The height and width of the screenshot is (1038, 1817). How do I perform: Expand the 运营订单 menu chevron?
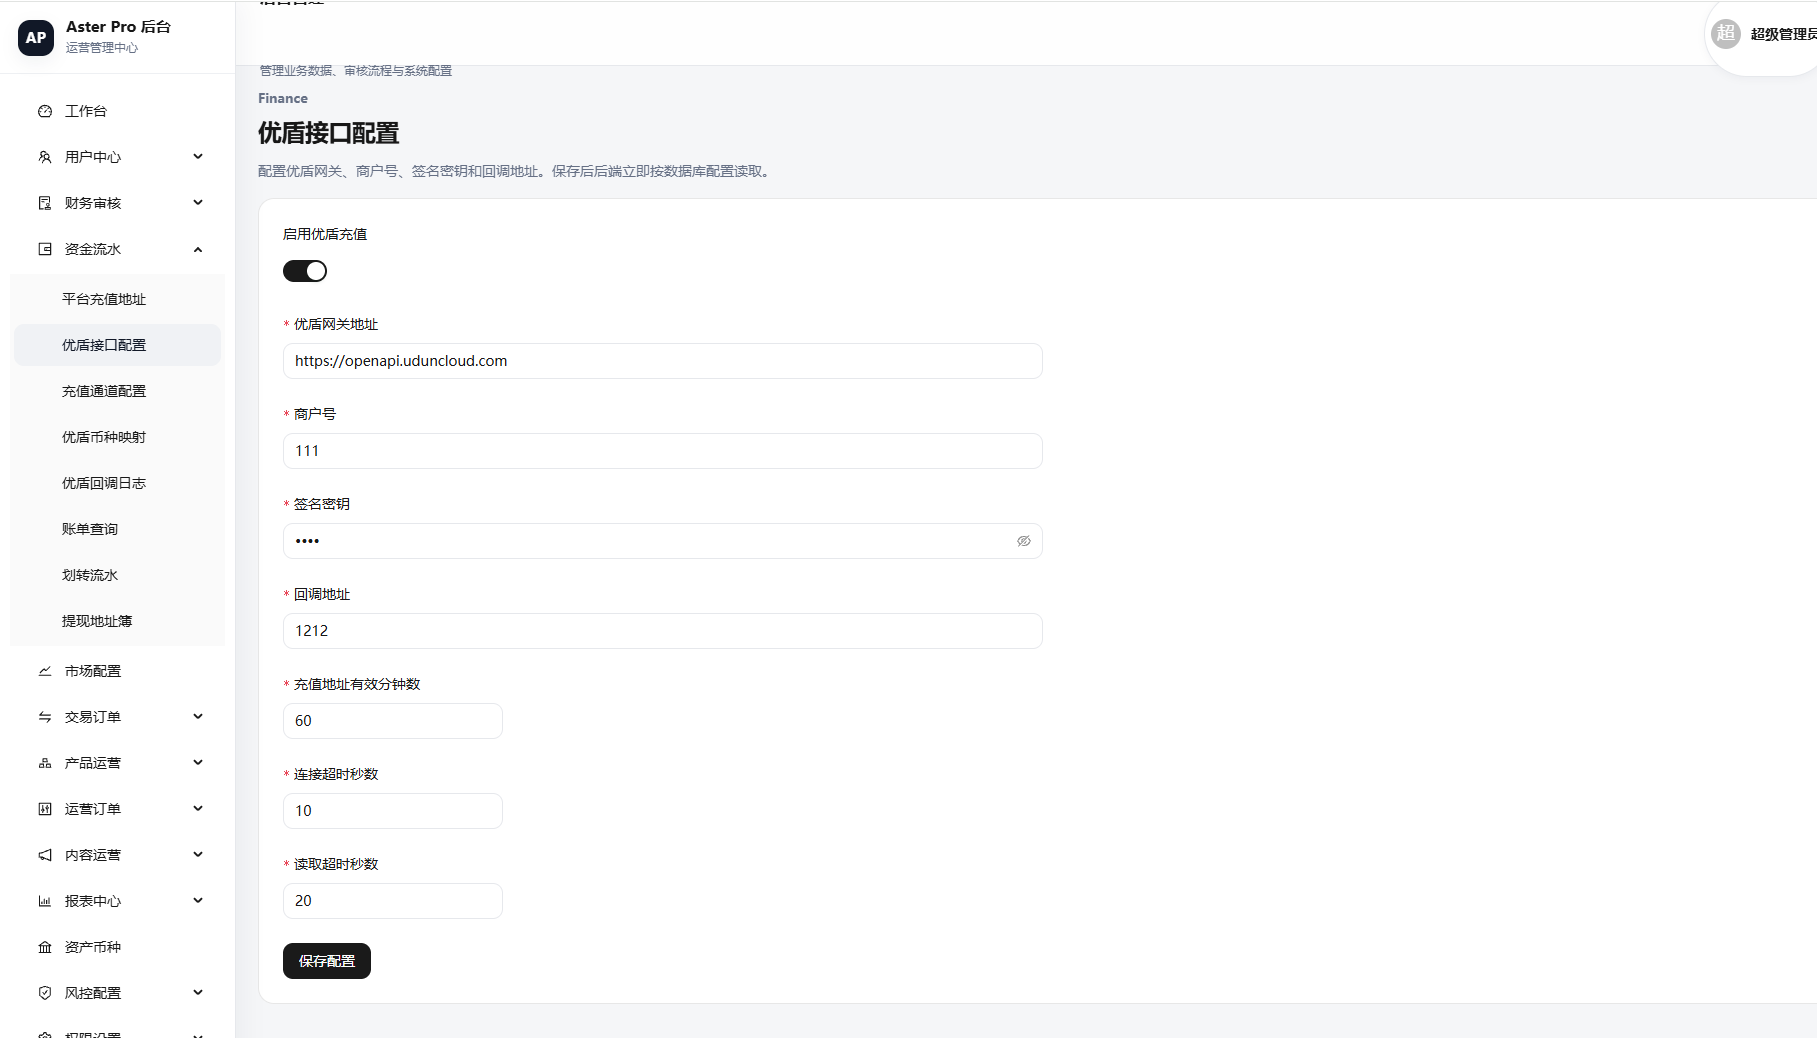(x=198, y=808)
